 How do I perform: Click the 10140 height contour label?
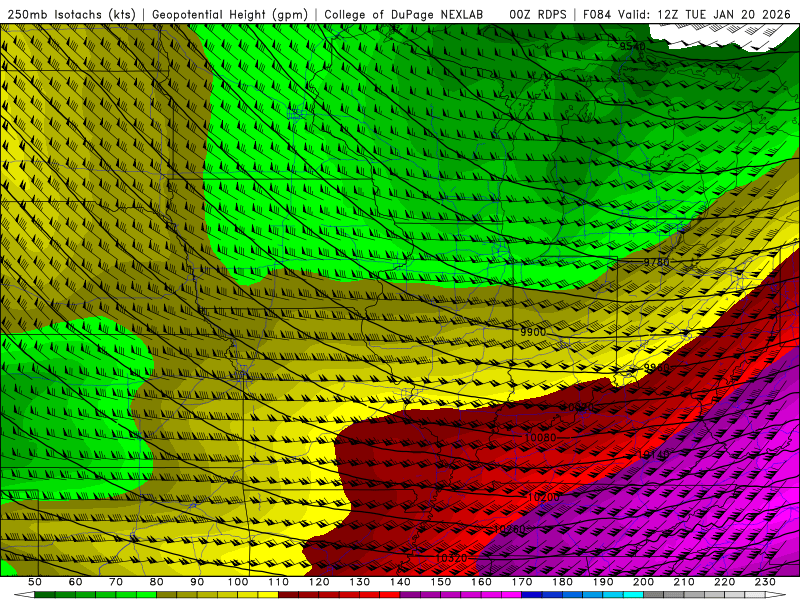coord(654,455)
